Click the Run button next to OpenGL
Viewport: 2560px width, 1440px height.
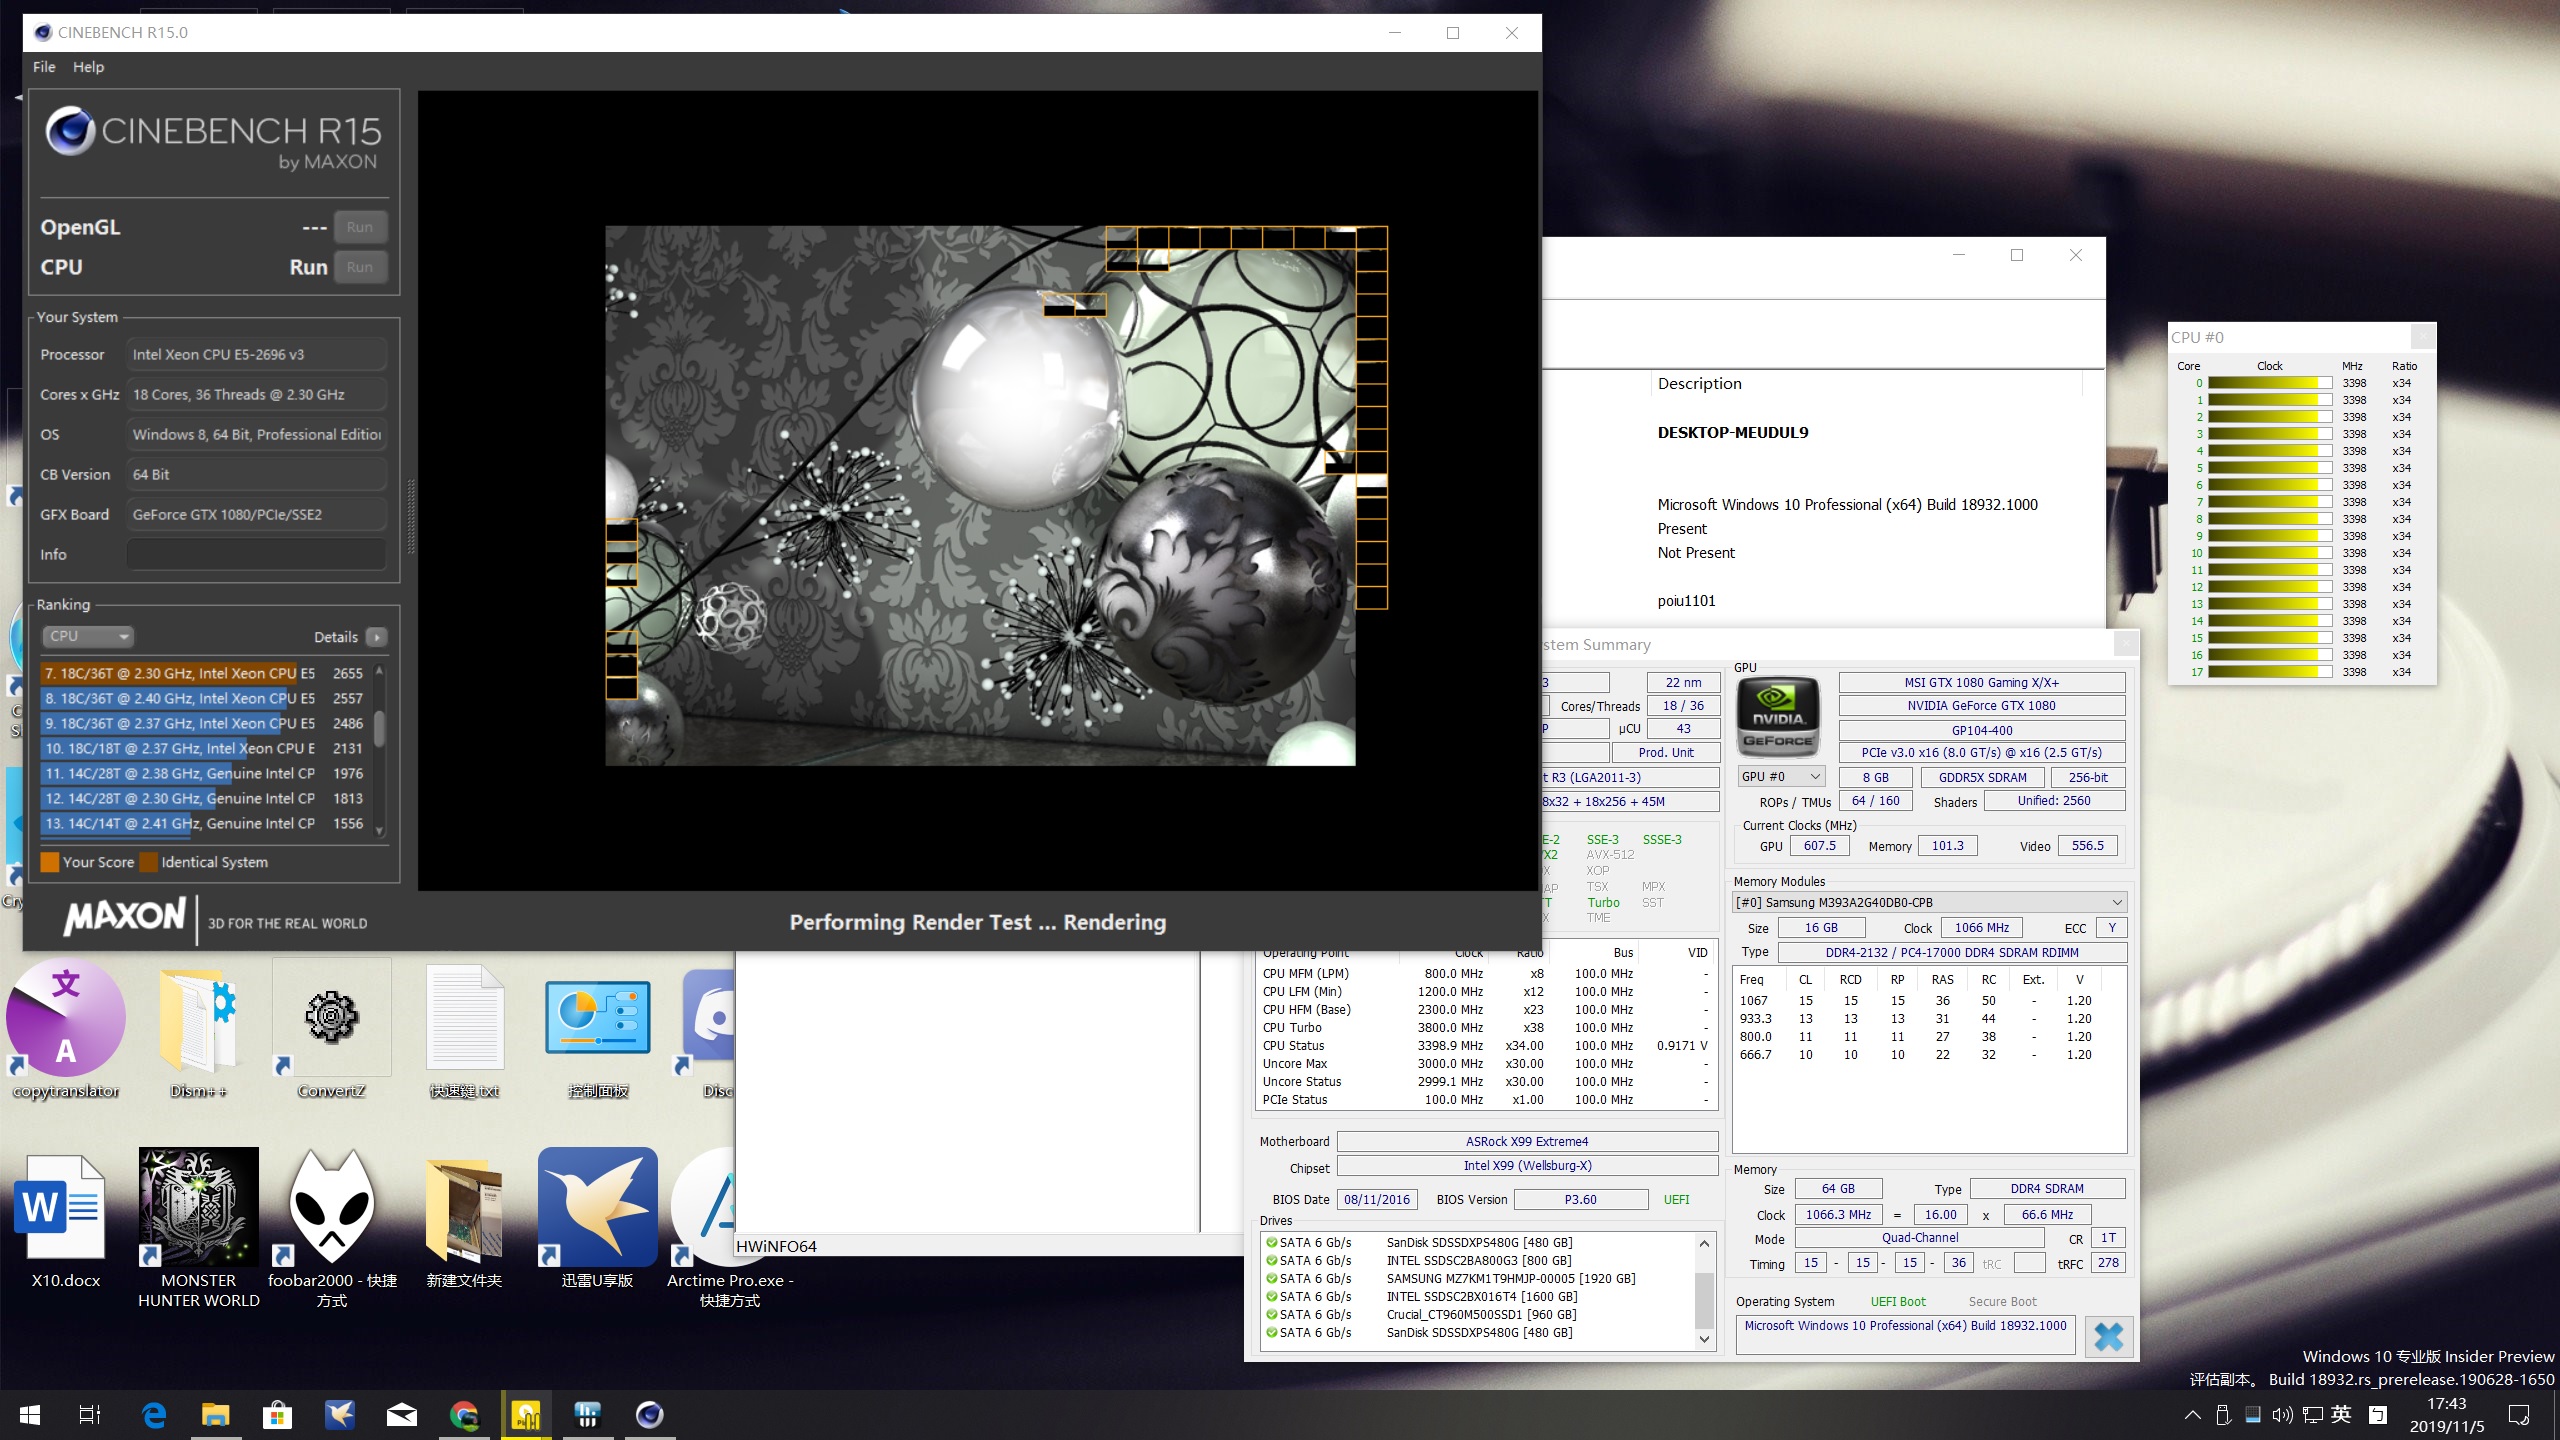click(360, 227)
